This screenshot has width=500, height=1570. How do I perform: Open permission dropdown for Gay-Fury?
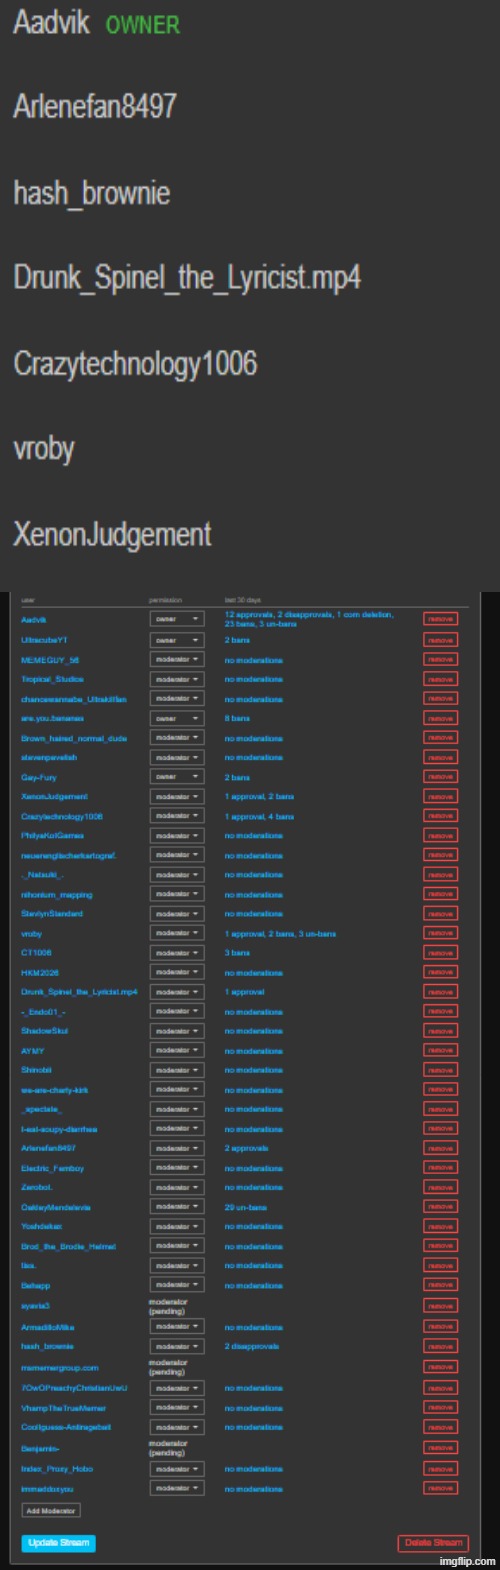(177, 777)
